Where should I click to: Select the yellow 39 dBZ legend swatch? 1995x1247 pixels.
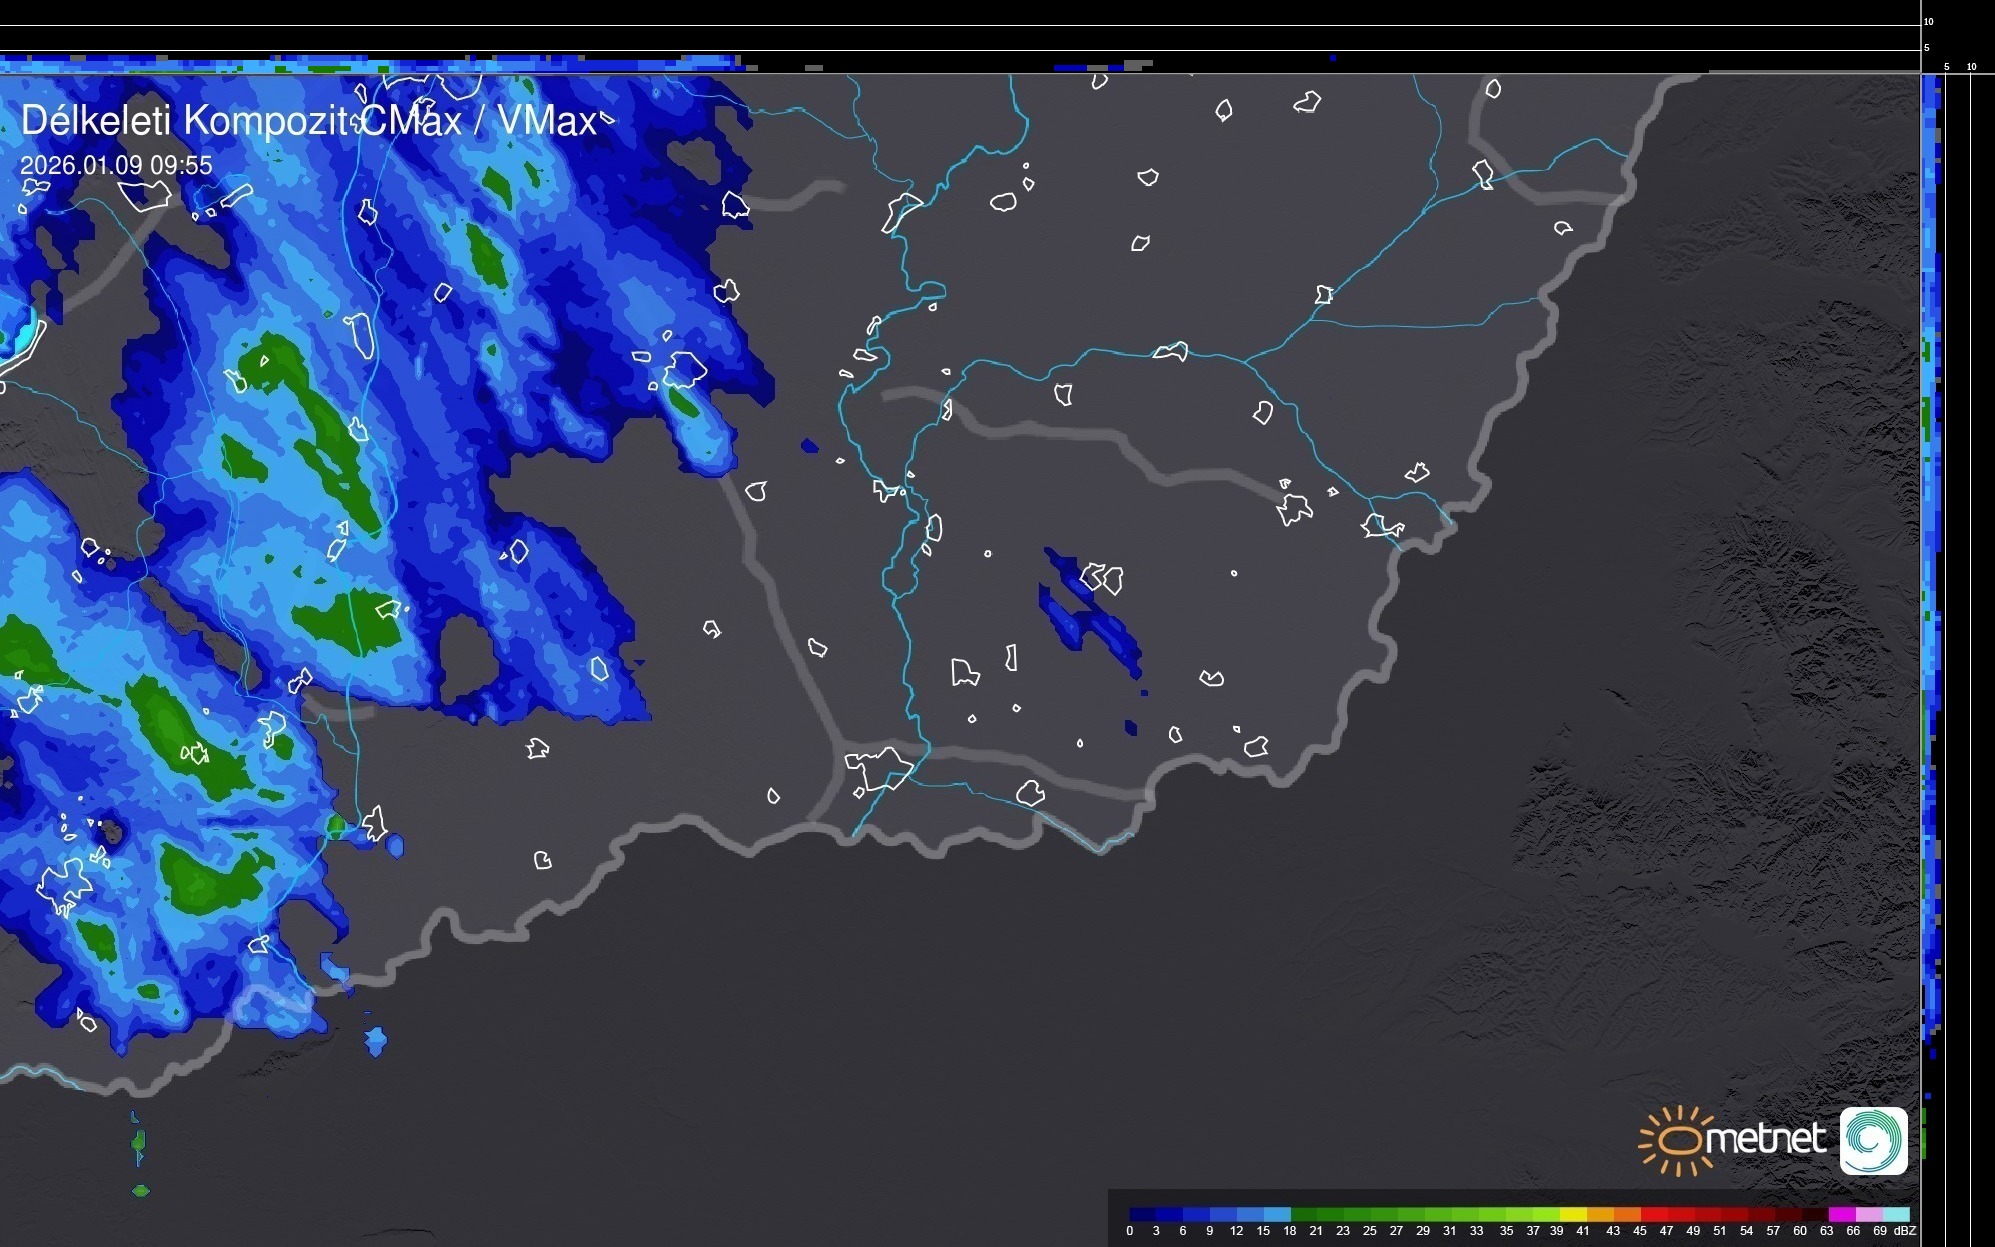coord(1573,1214)
